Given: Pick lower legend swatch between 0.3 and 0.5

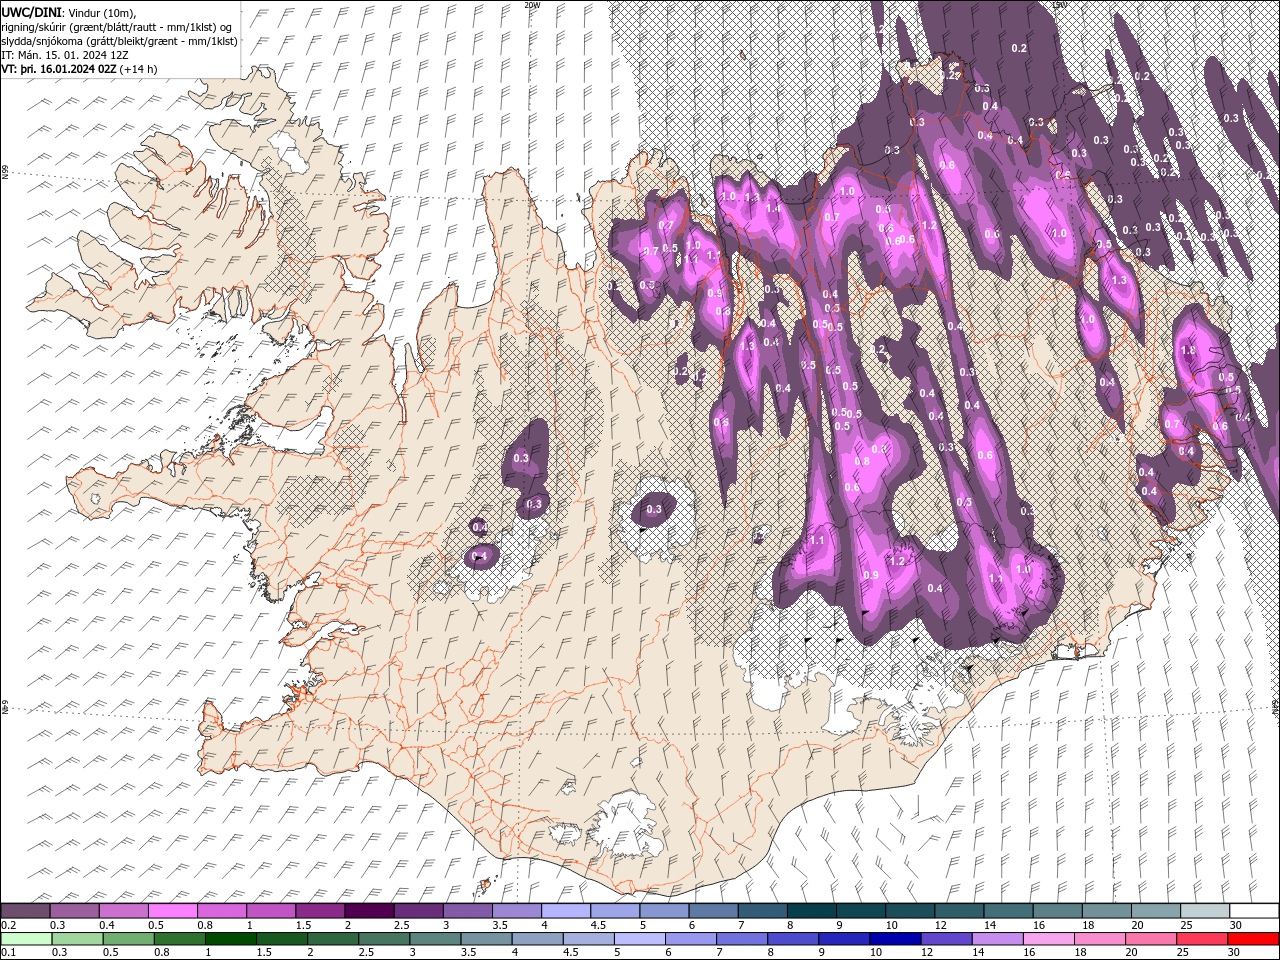Looking at the screenshot, I should click(75, 938).
